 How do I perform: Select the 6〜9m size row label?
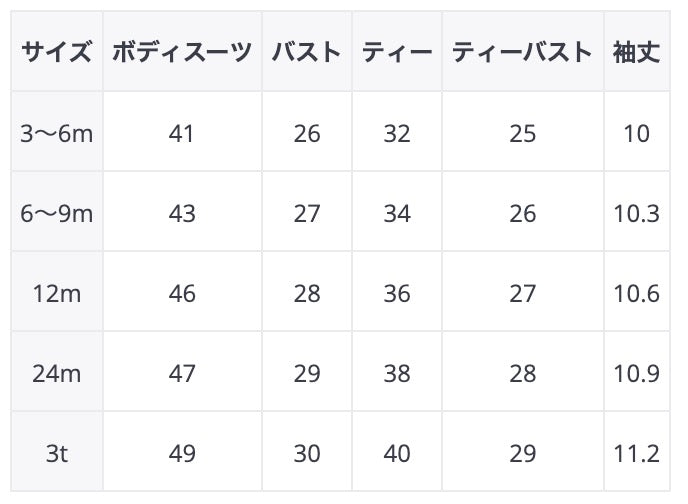pyautogui.click(x=56, y=213)
